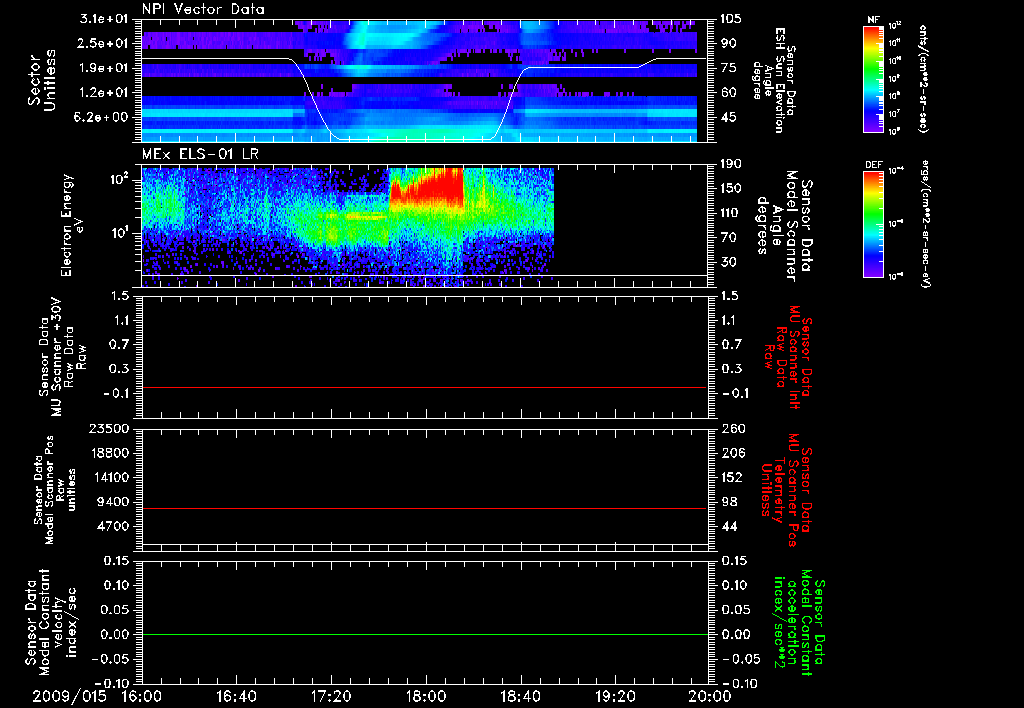Viewport: 1024px width, 708px height.
Task: Click the '17:20' time axis label
Action: [331, 697]
